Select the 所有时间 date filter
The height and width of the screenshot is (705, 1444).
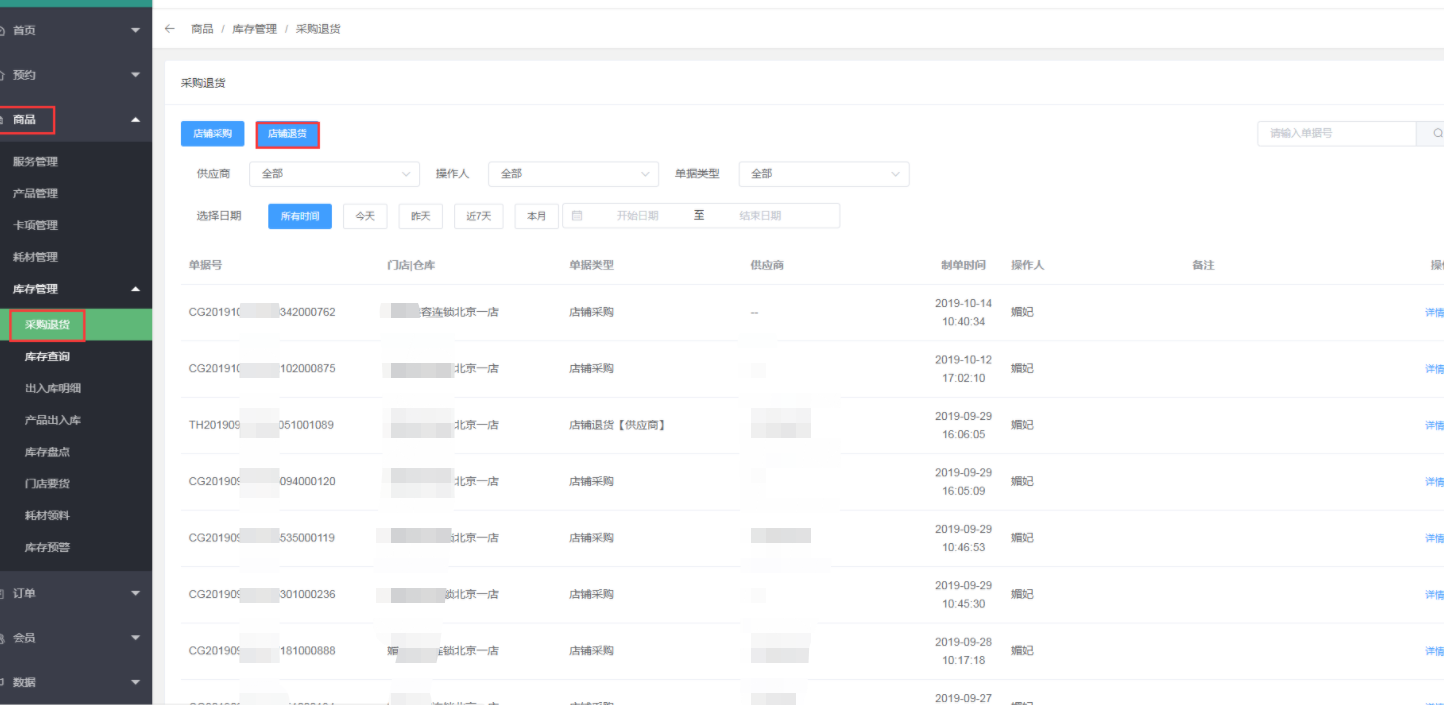pyautogui.click(x=300, y=216)
